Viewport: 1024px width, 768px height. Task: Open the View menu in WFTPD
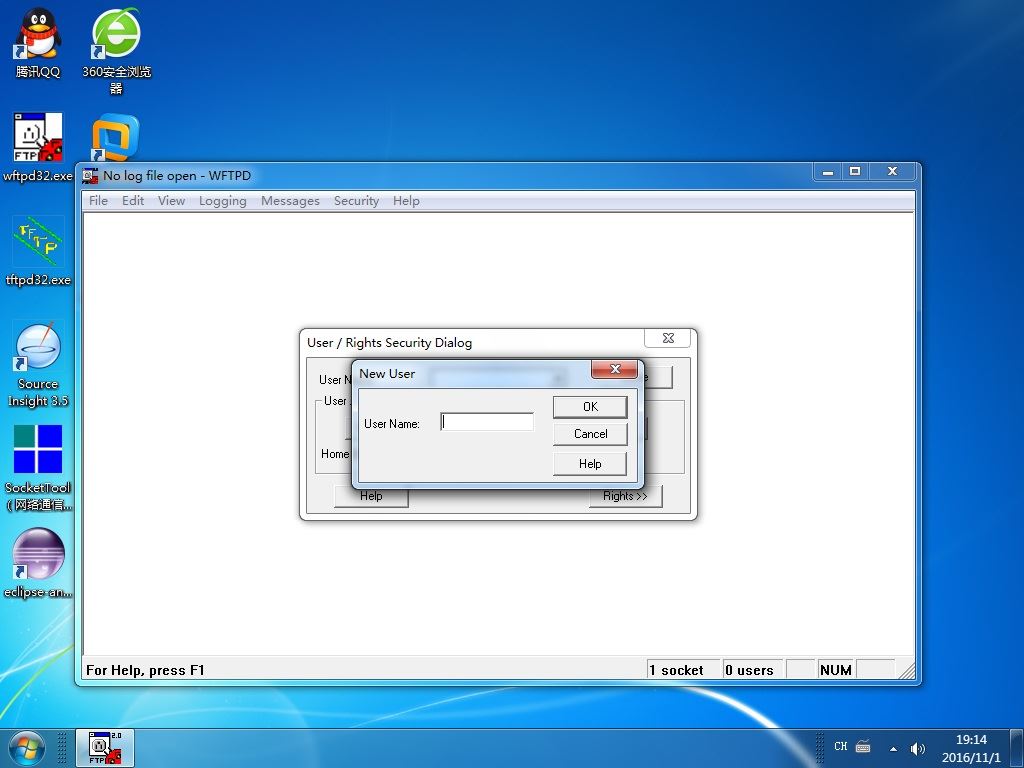click(x=171, y=201)
